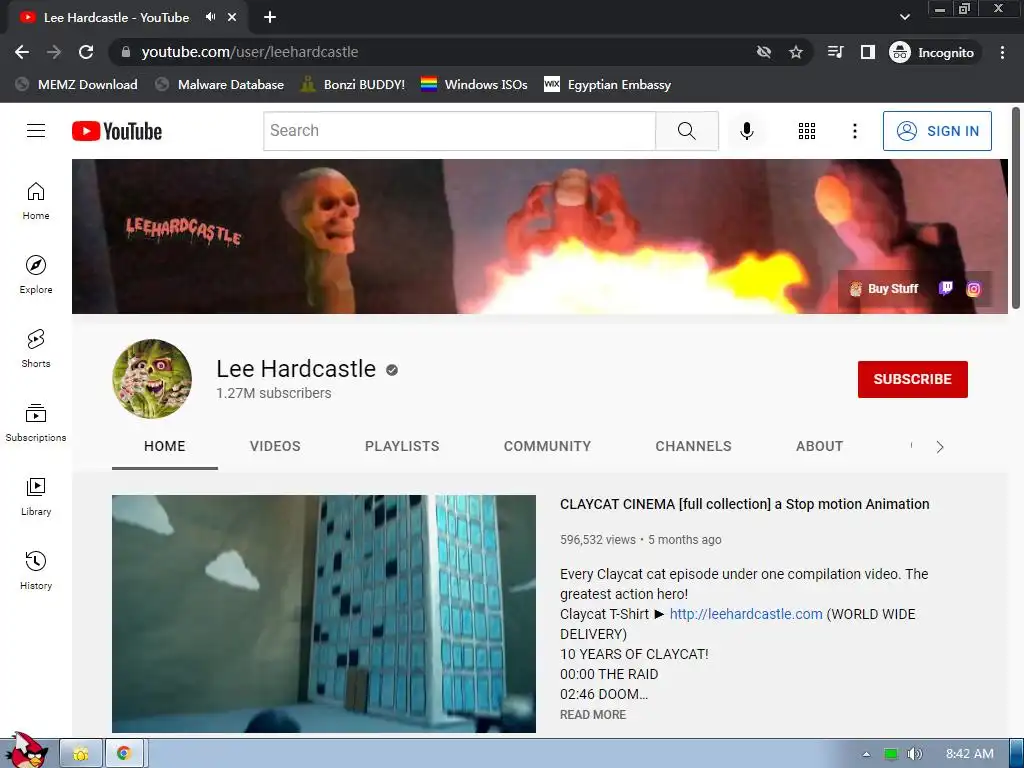Open Library in sidebar

36,496
